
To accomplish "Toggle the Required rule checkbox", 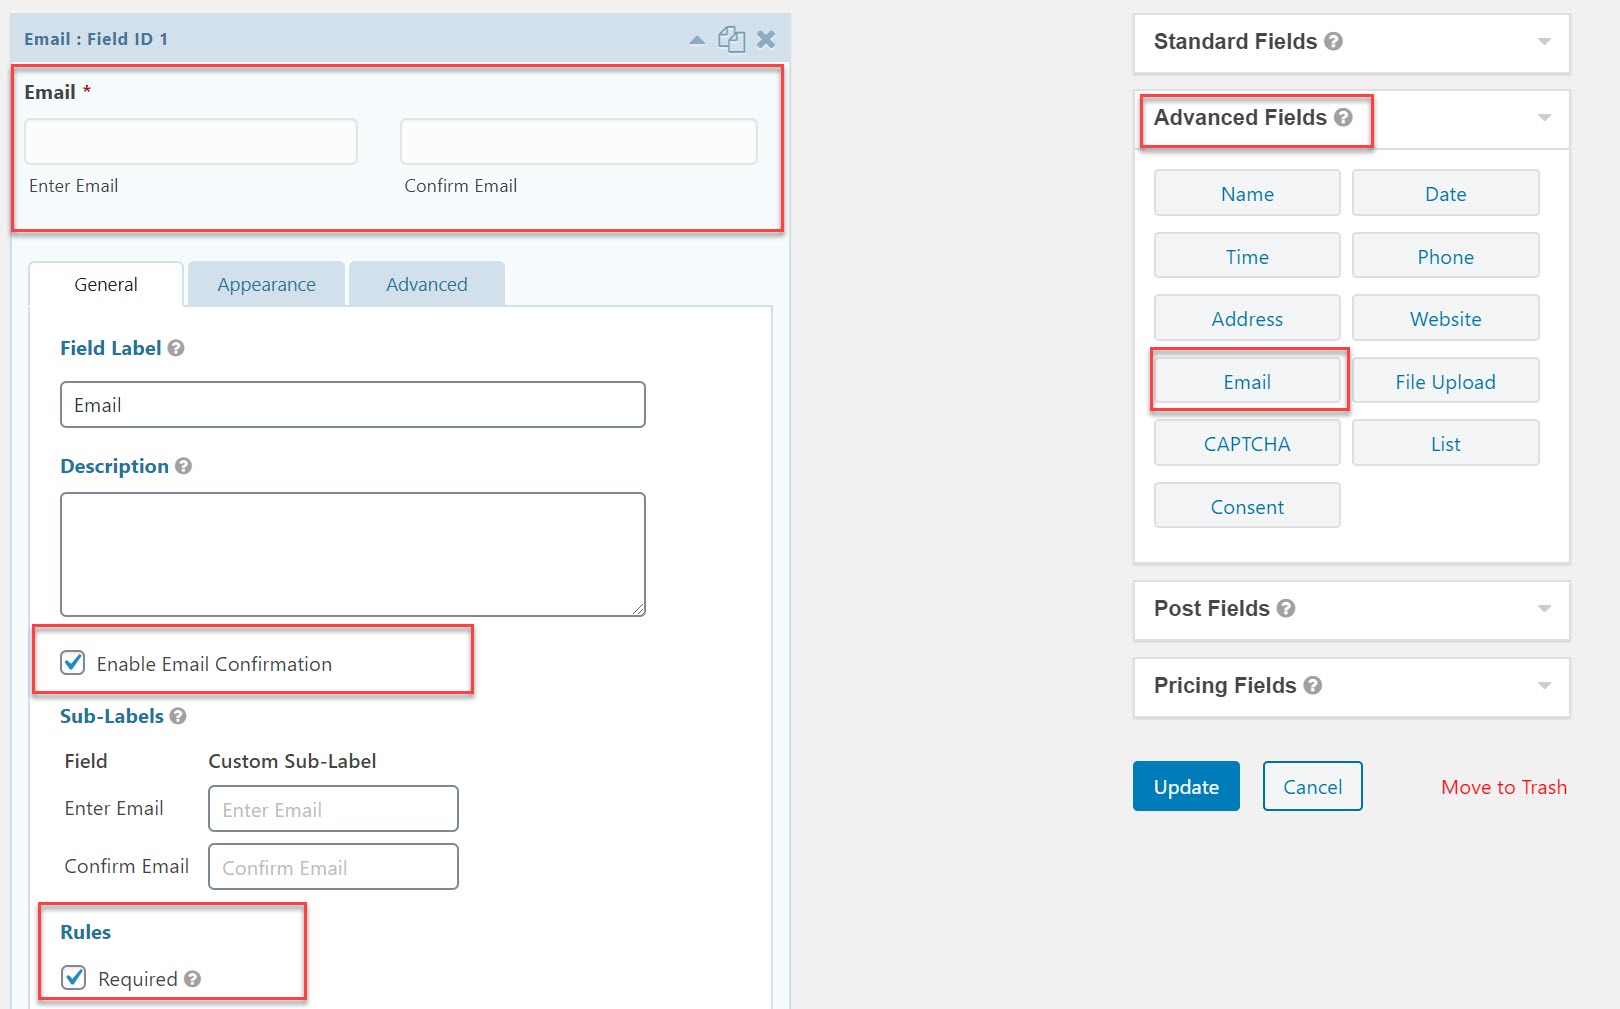I will click(x=73, y=977).
